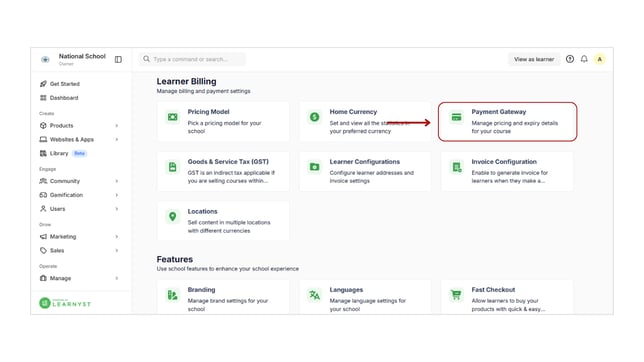Expand the Manage chevron

click(x=117, y=279)
